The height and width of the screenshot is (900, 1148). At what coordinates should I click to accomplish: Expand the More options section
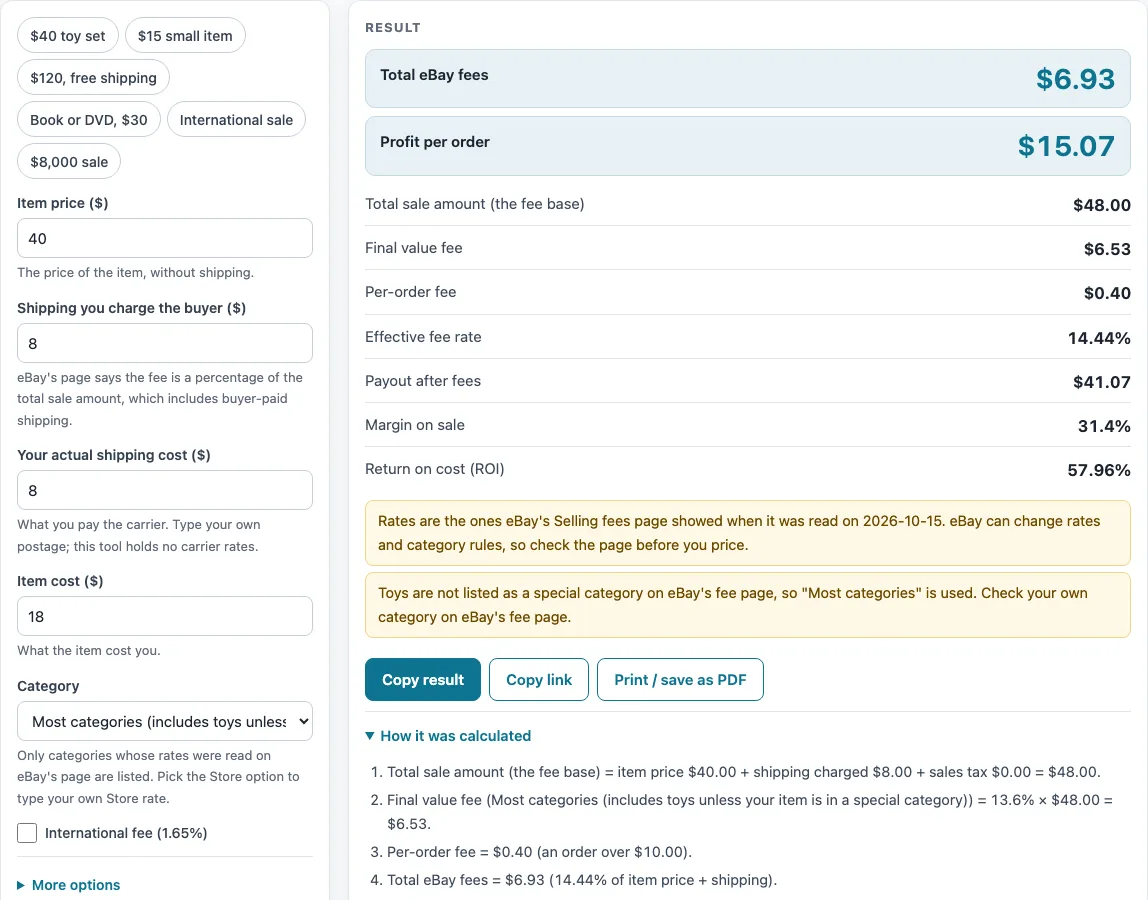(x=69, y=885)
